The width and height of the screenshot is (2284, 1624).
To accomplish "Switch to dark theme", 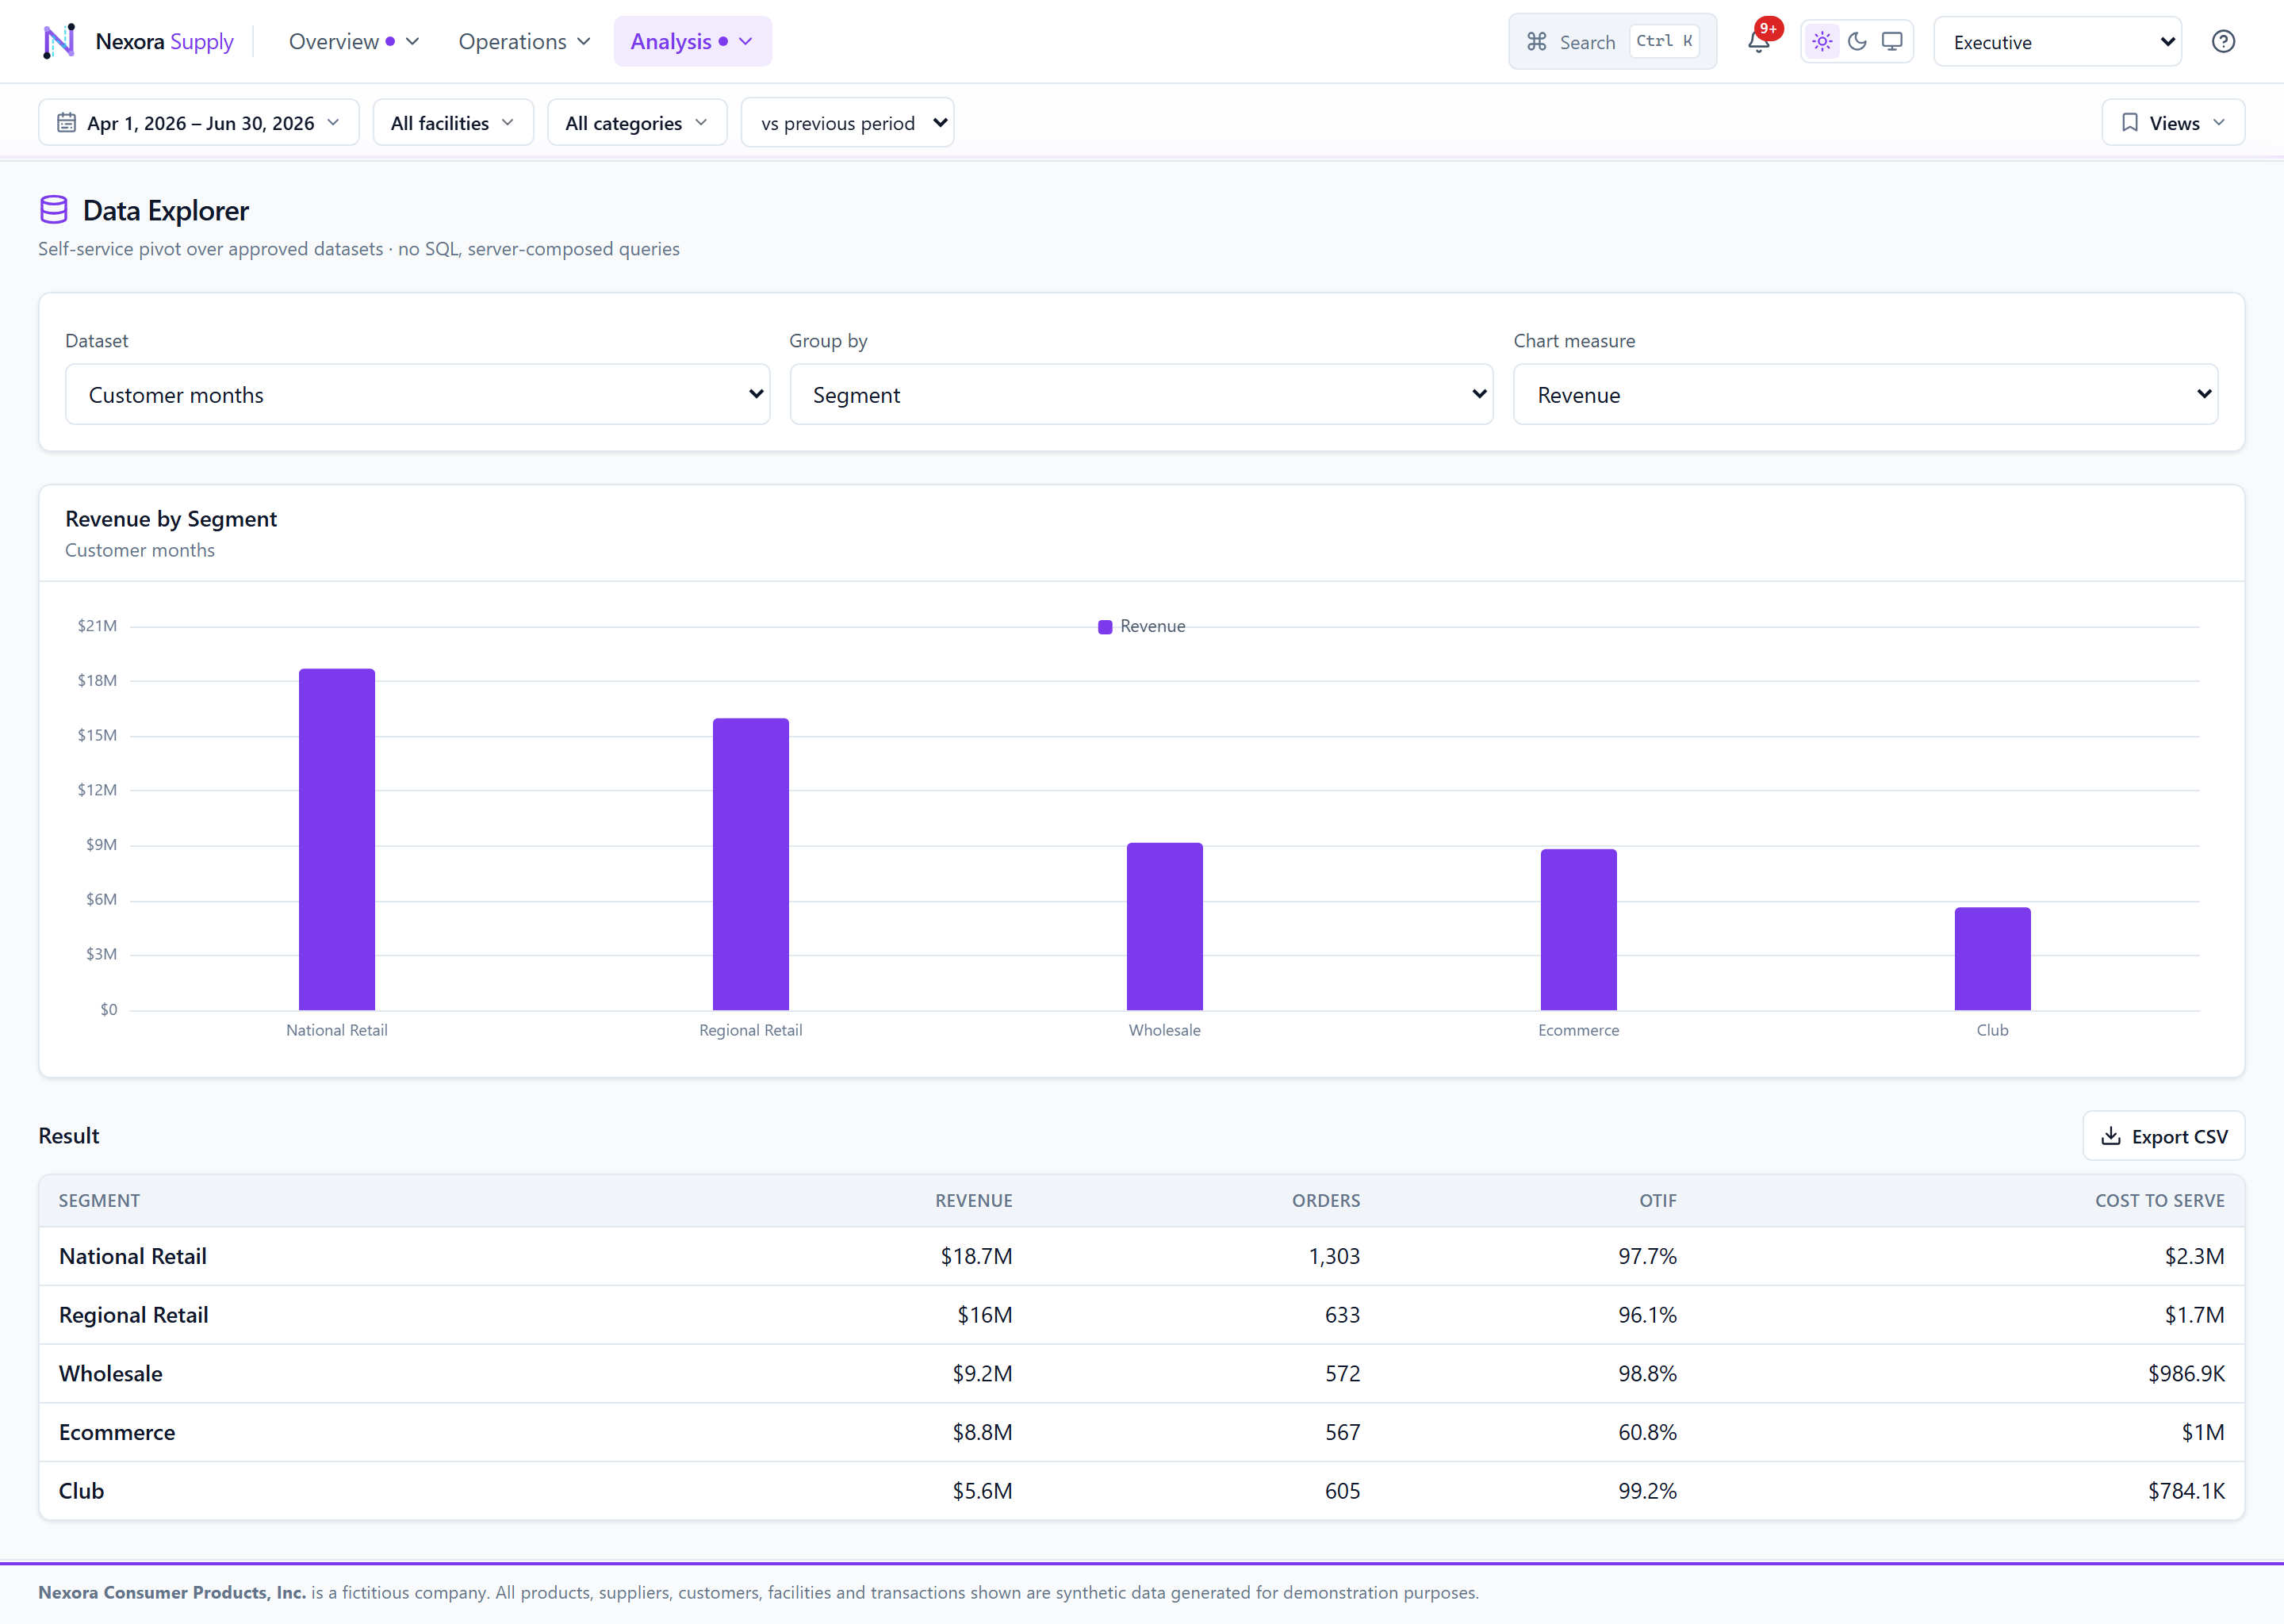I will coord(1857,41).
